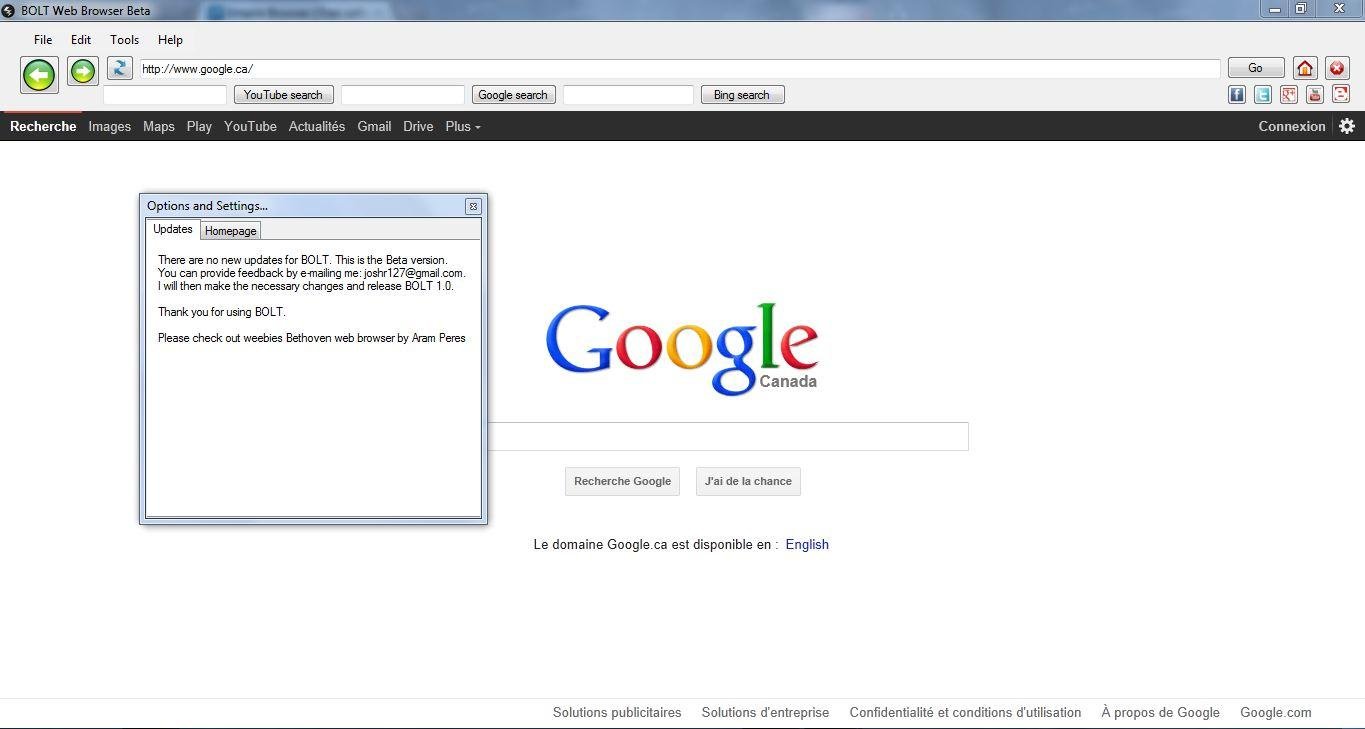The width and height of the screenshot is (1365, 729).
Task: Open Actualités in the Google bar
Action: click(x=317, y=126)
